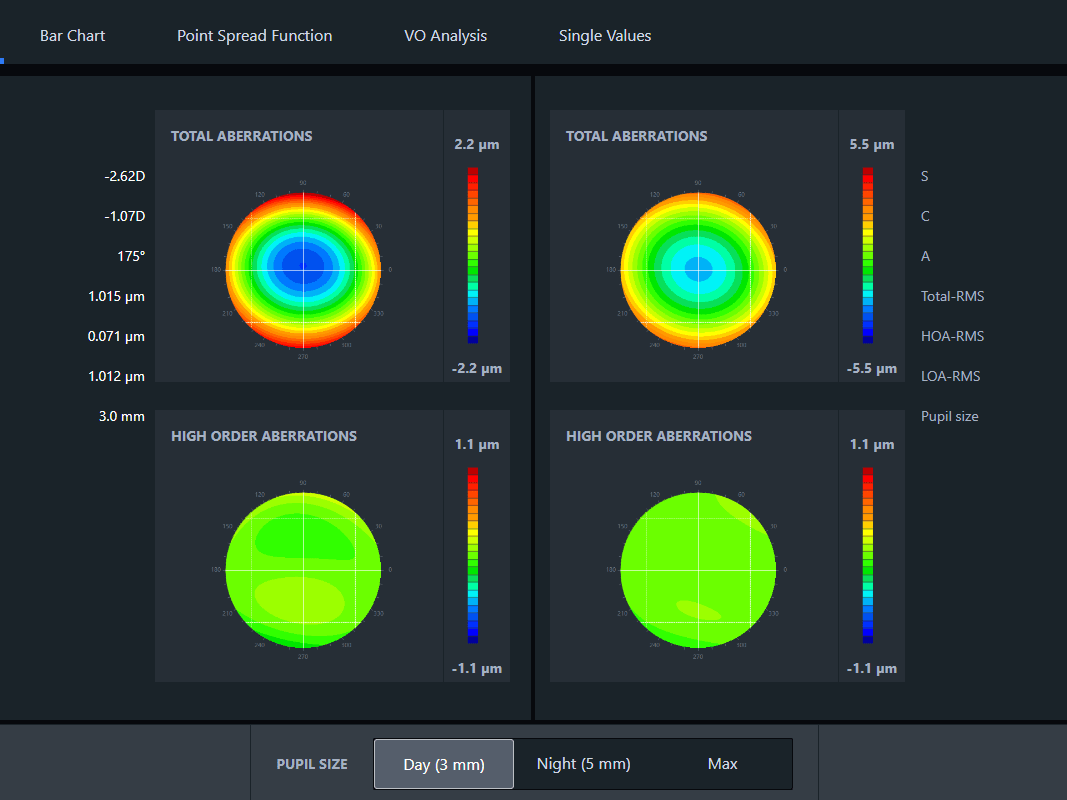Click the left High Order Aberrations map
Viewport: 1067px width, 800px height.
point(303,569)
